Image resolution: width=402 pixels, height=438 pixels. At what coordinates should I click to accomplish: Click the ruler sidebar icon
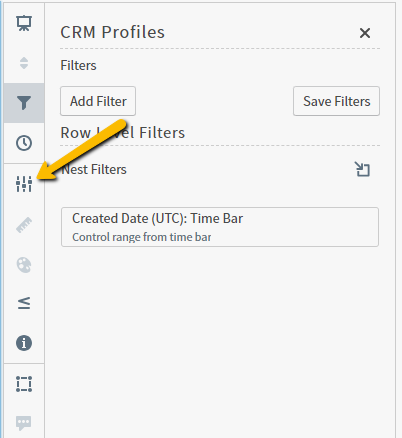click(24, 225)
